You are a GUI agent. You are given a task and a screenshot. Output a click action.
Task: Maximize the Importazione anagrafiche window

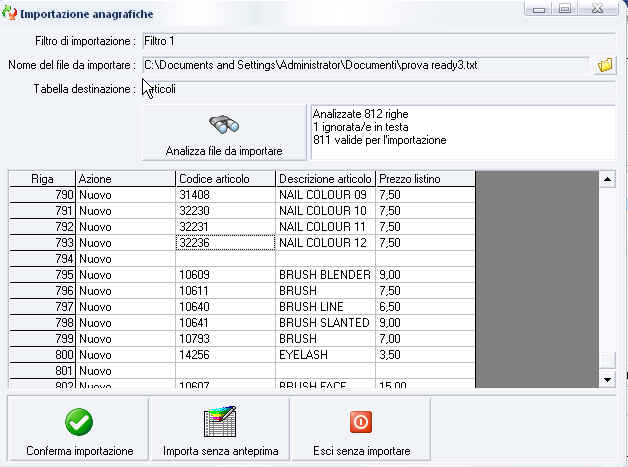565,9
